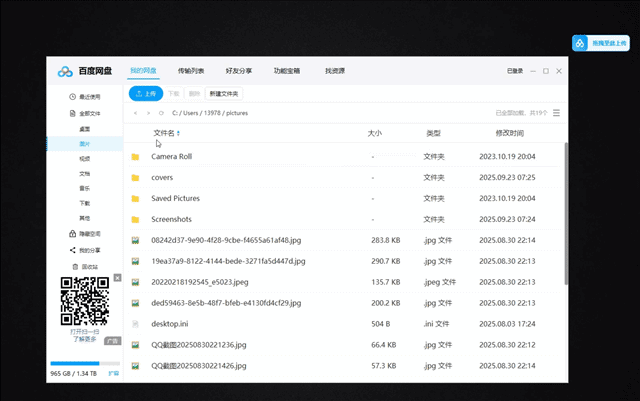The width and height of the screenshot is (640, 401).
Task: Click the 了解更多 link under QR code
Action: point(84,339)
